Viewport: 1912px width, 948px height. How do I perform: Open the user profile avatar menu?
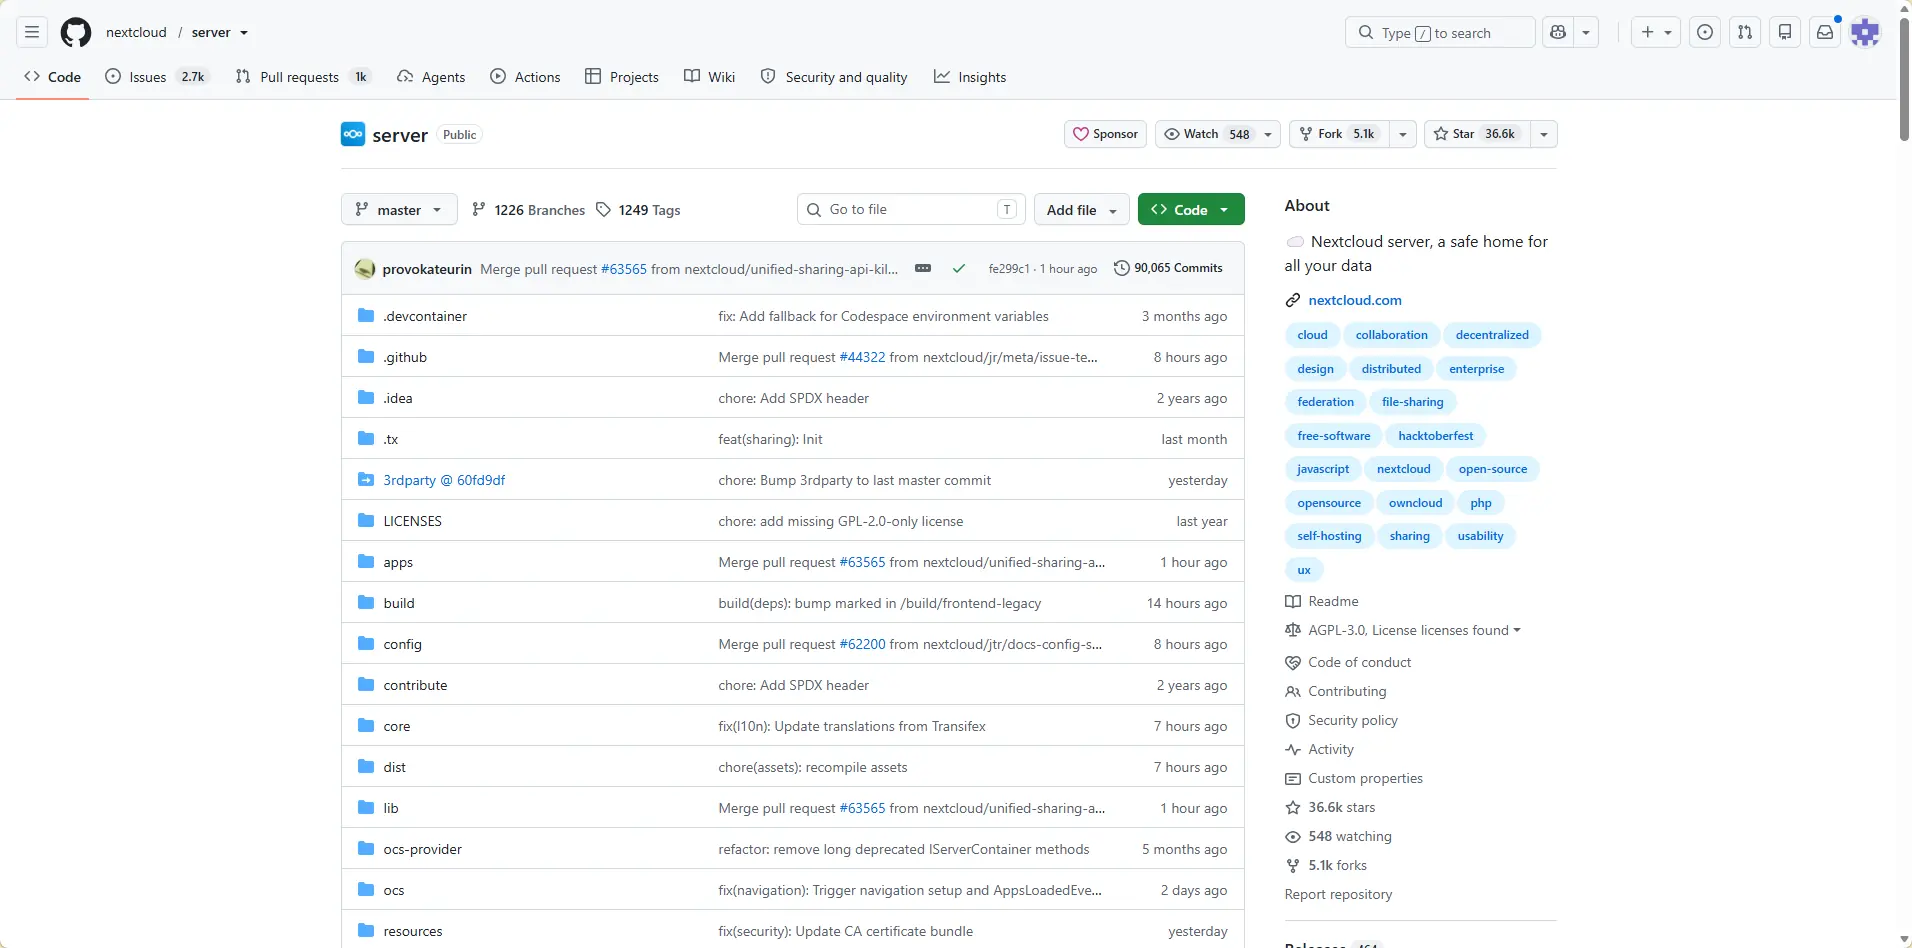point(1865,33)
